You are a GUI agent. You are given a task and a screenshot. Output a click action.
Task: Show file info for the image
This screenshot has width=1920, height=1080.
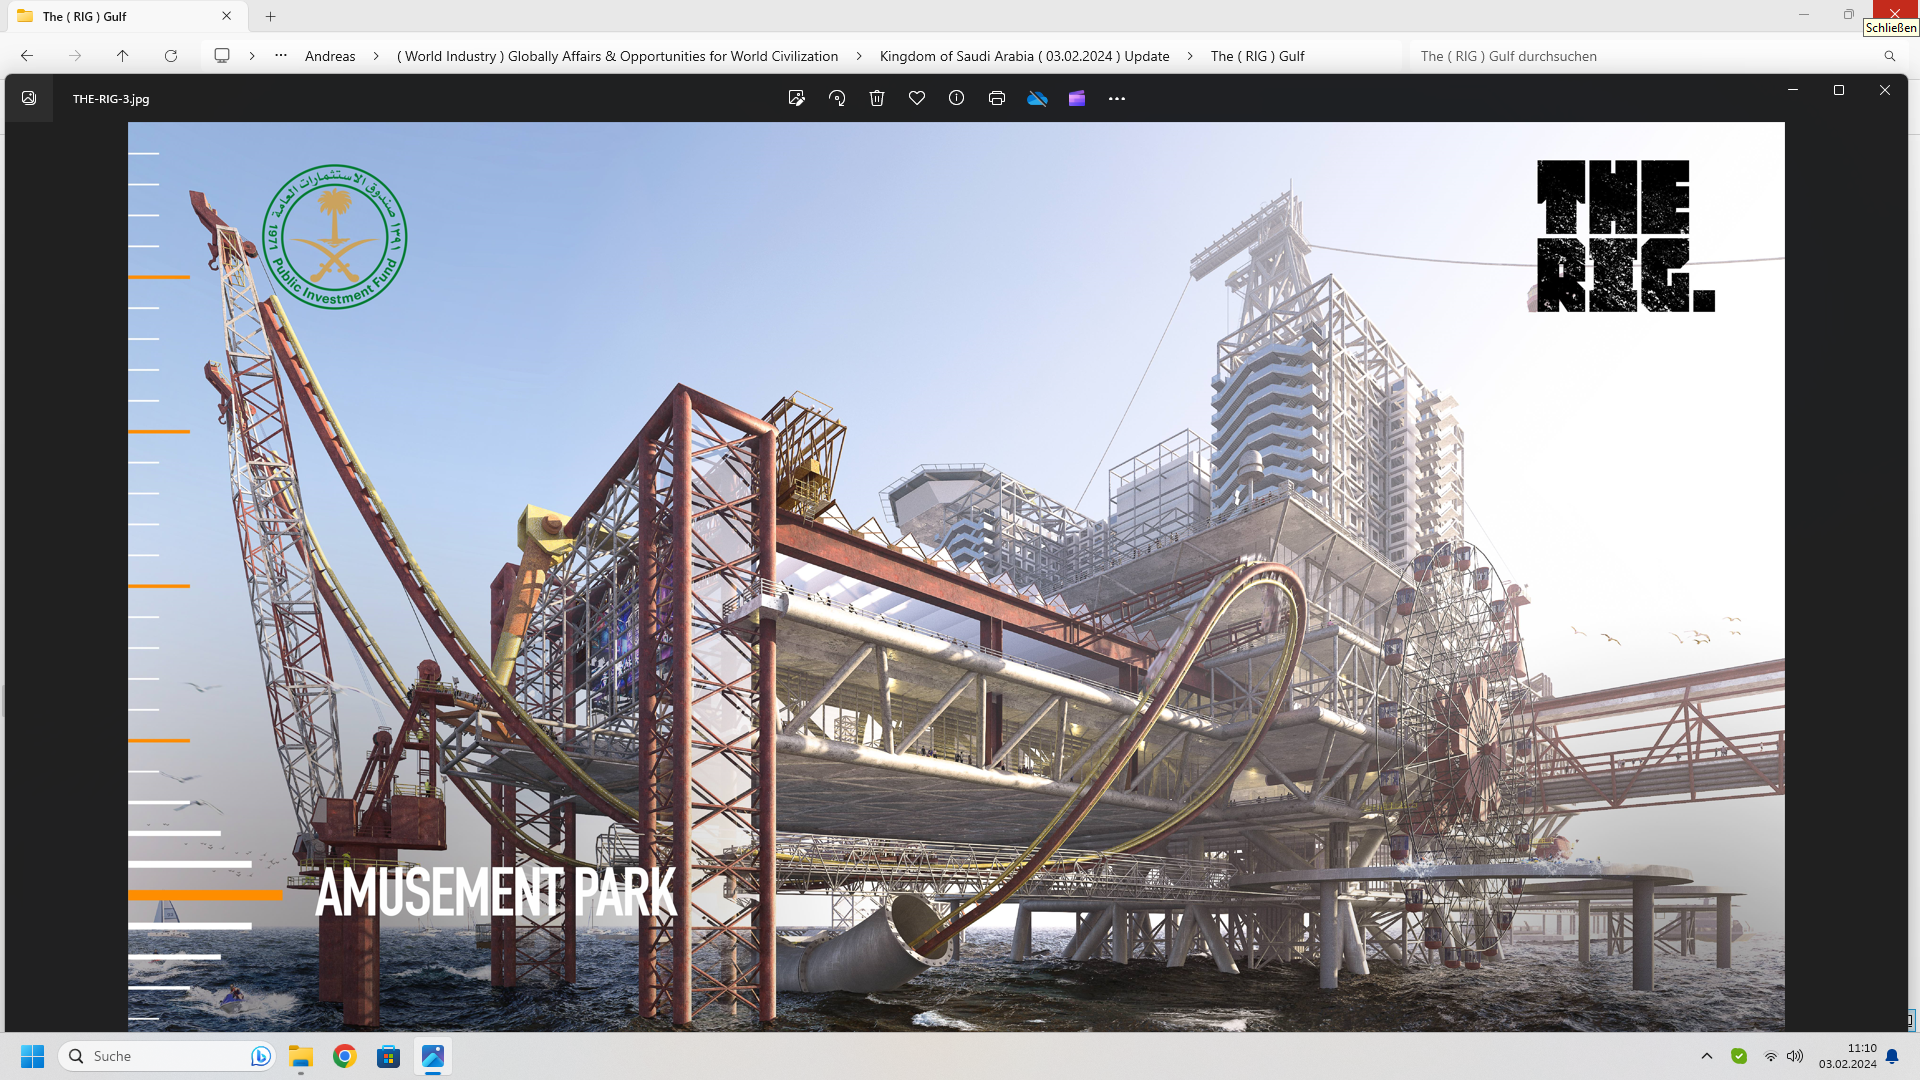coord(957,98)
